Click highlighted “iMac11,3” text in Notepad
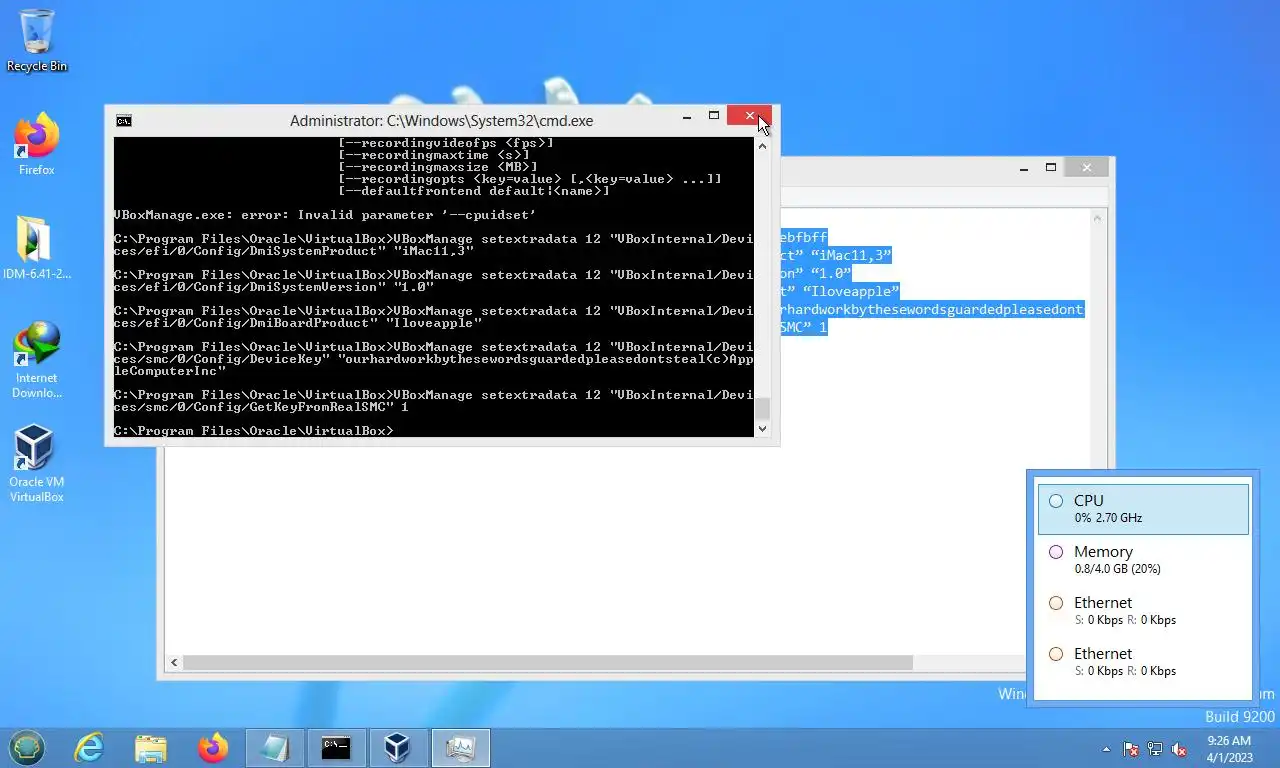This screenshot has width=1280, height=768. click(850, 255)
